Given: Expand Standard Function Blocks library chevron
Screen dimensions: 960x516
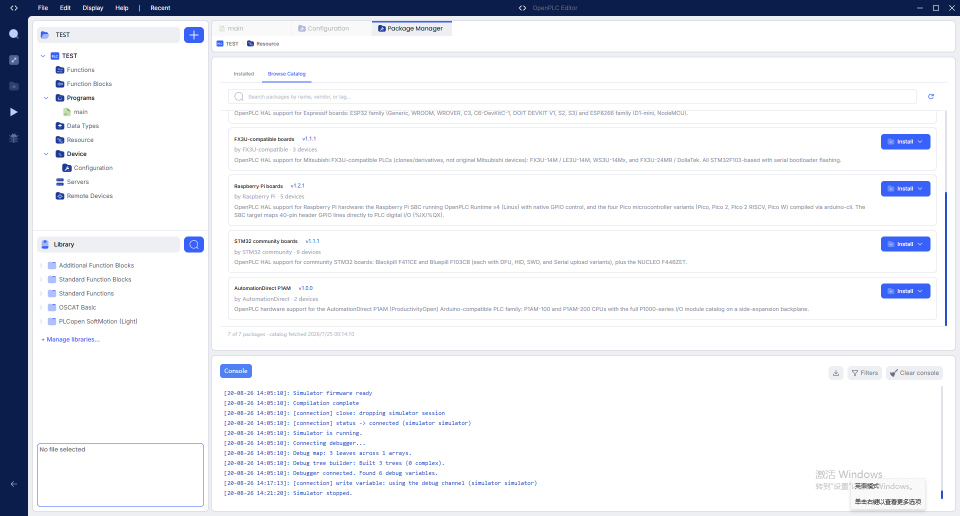Looking at the screenshot, I should [41, 280].
